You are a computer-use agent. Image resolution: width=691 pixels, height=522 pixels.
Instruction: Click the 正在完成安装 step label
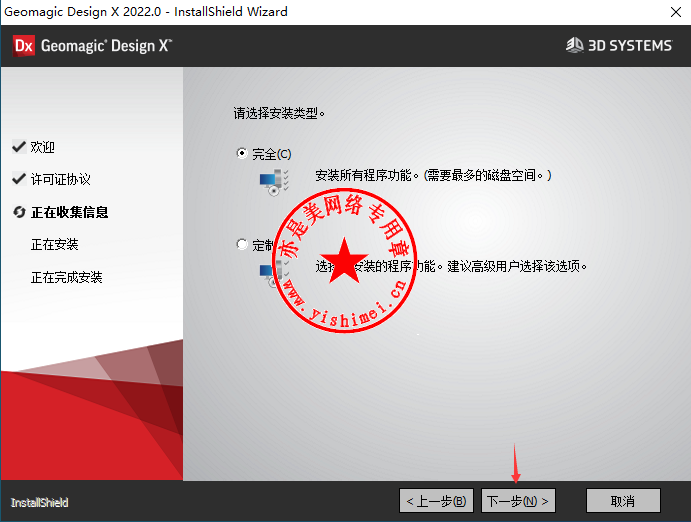(x=66, y=278)
